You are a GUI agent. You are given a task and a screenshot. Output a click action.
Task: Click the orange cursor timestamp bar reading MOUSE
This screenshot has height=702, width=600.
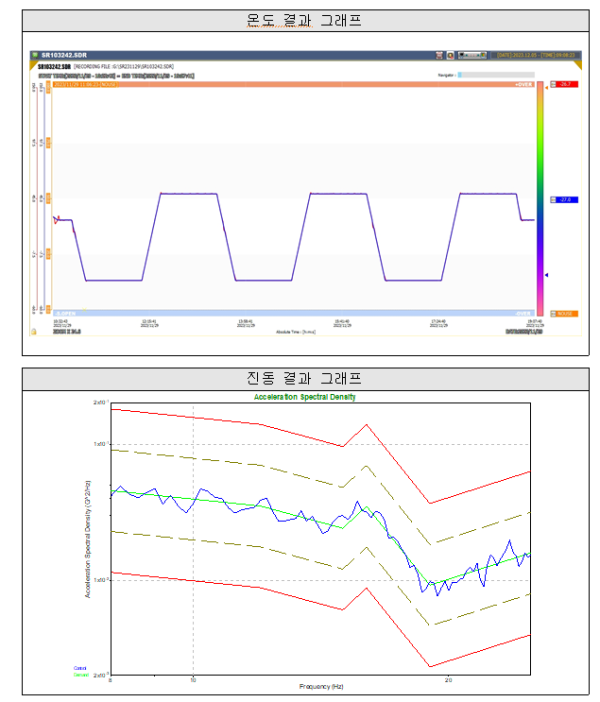tap(85, 84)
